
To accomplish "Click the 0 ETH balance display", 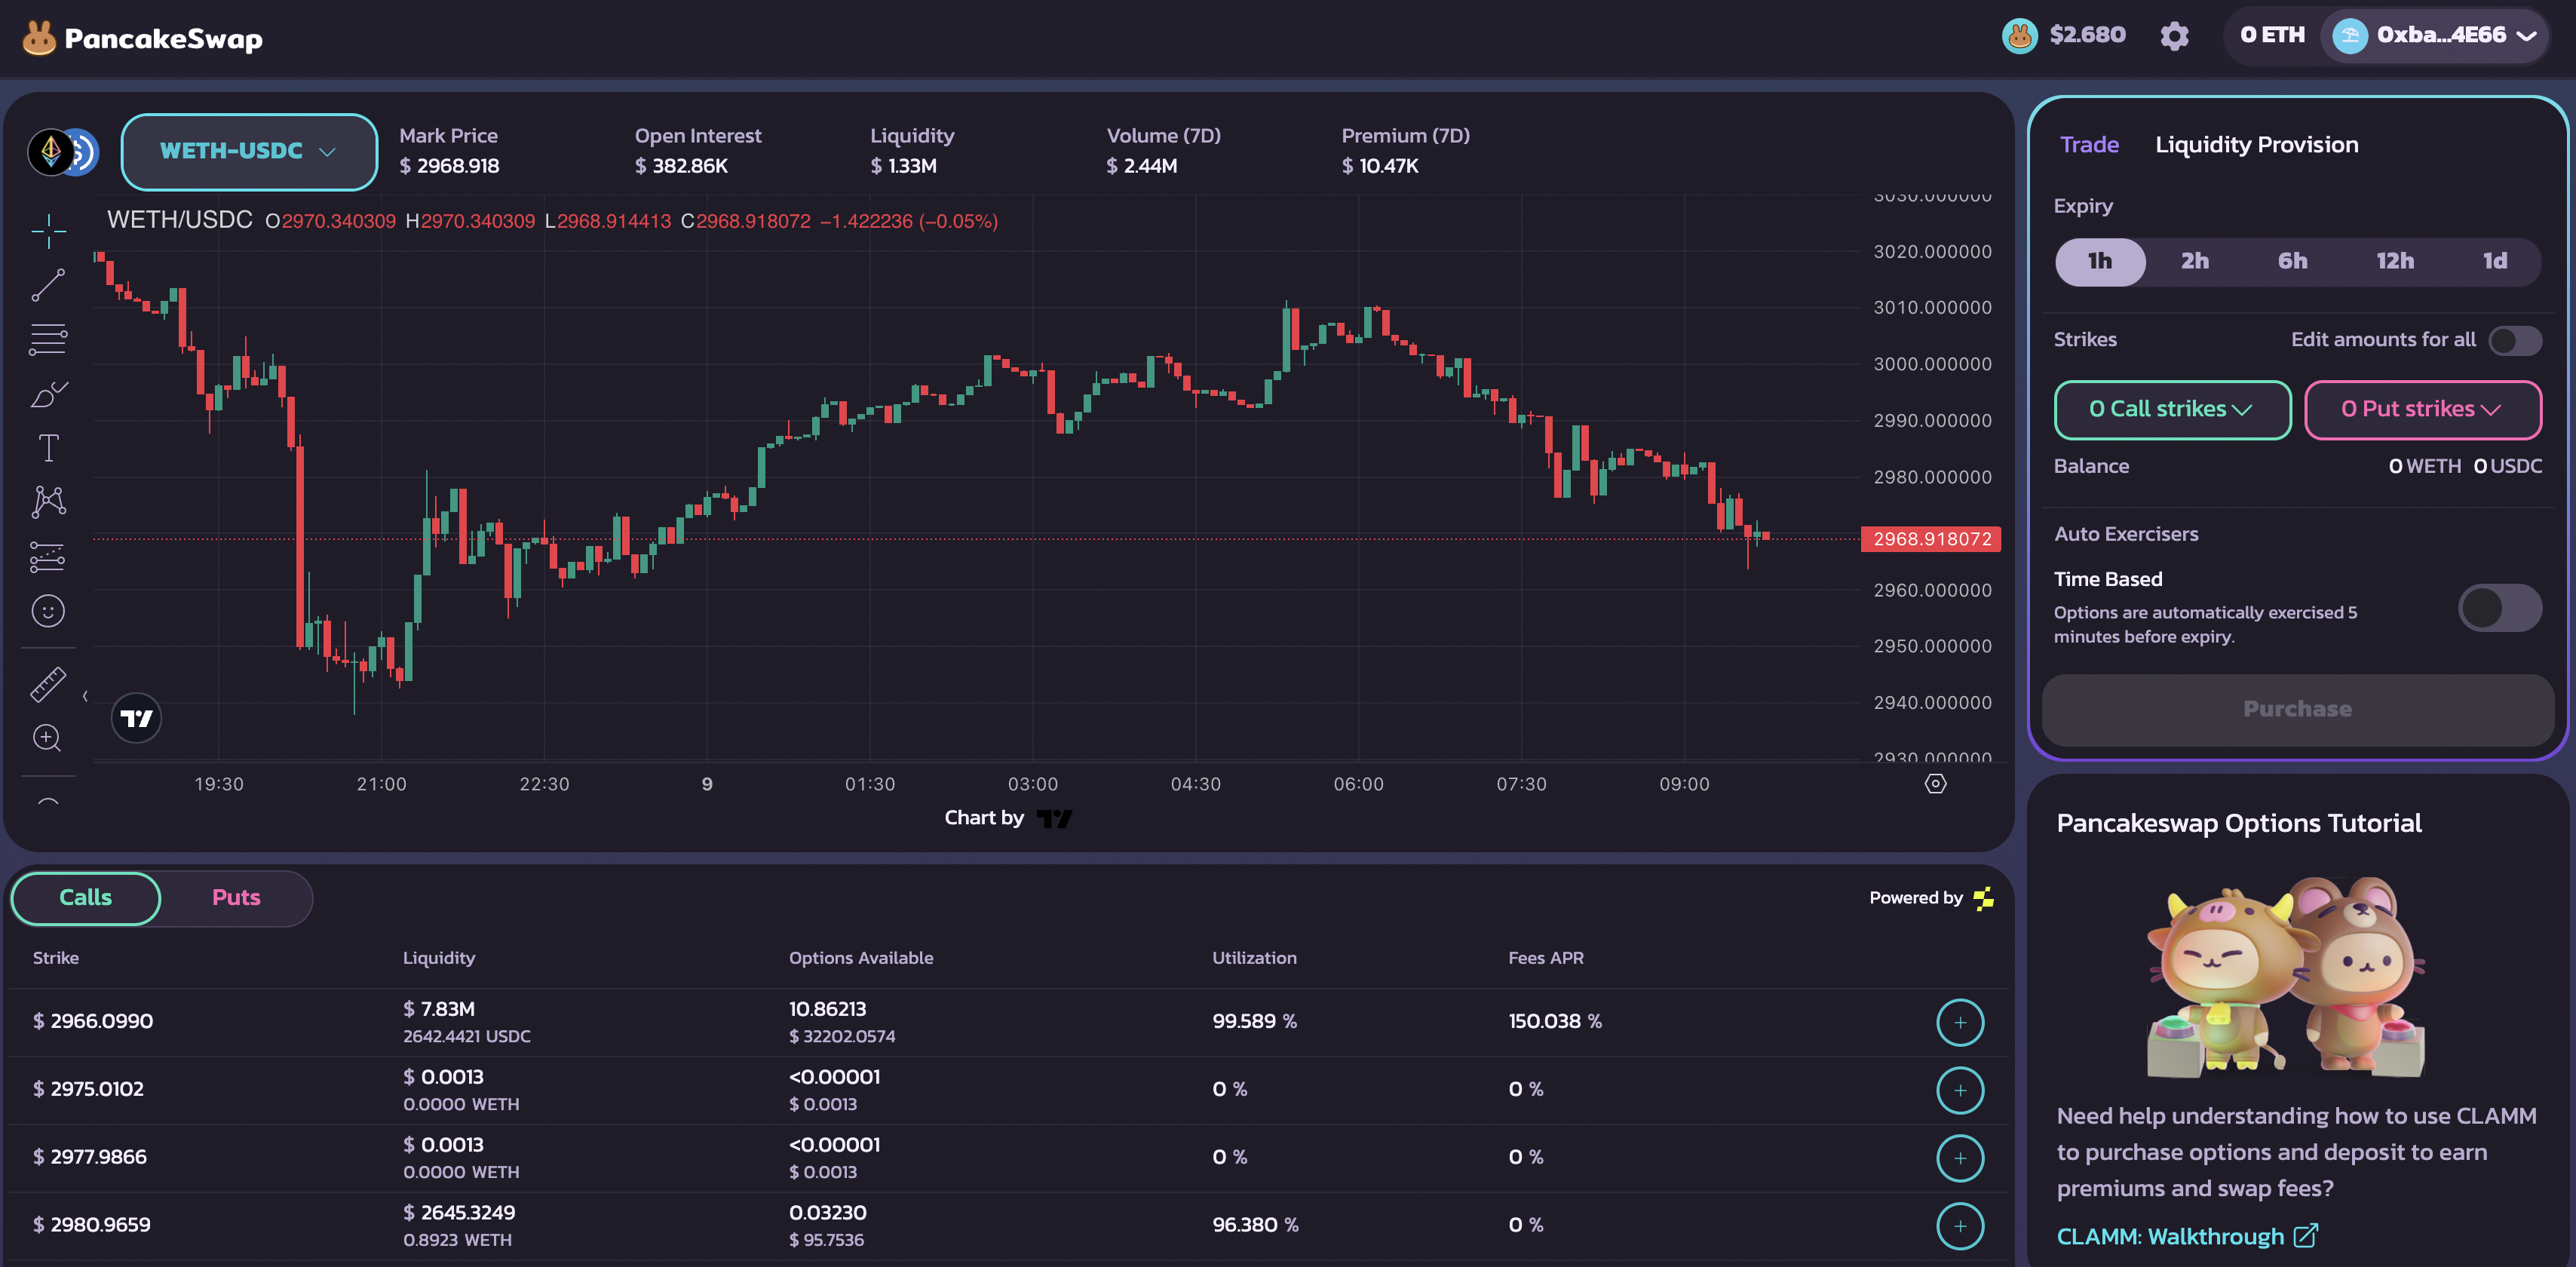I will click(2271, 36).
